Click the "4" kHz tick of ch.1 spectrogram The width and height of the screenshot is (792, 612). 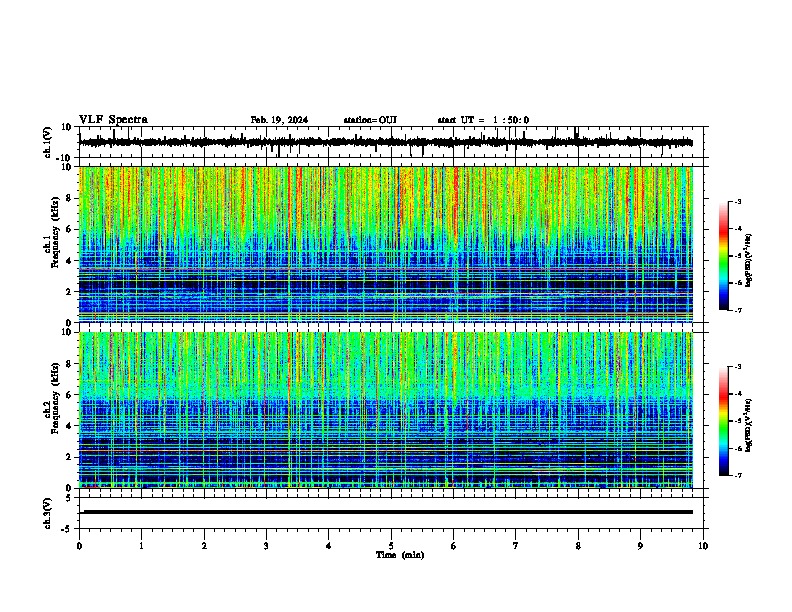(x=70, y=261)
